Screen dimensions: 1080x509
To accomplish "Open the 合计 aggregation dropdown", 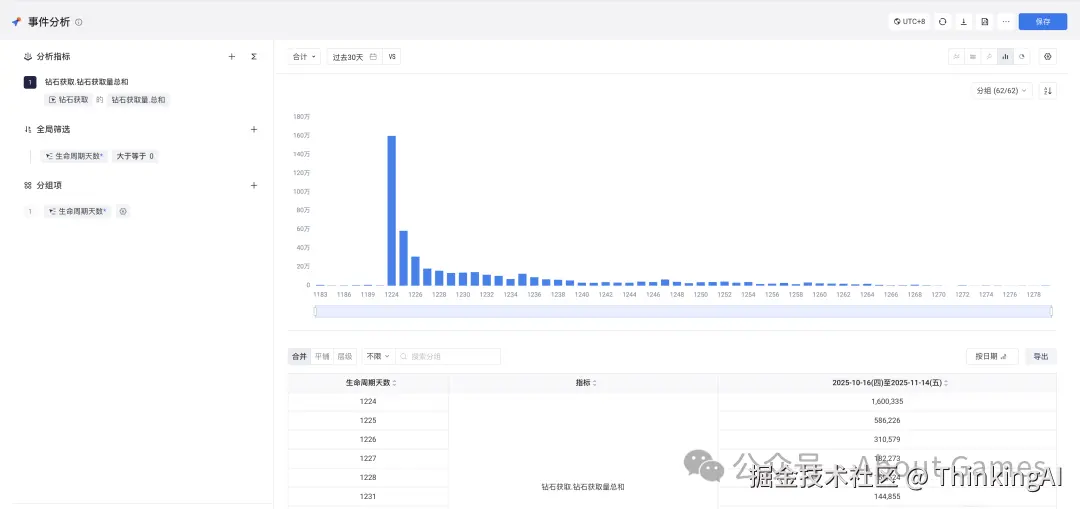I will [x=304, y=57].
